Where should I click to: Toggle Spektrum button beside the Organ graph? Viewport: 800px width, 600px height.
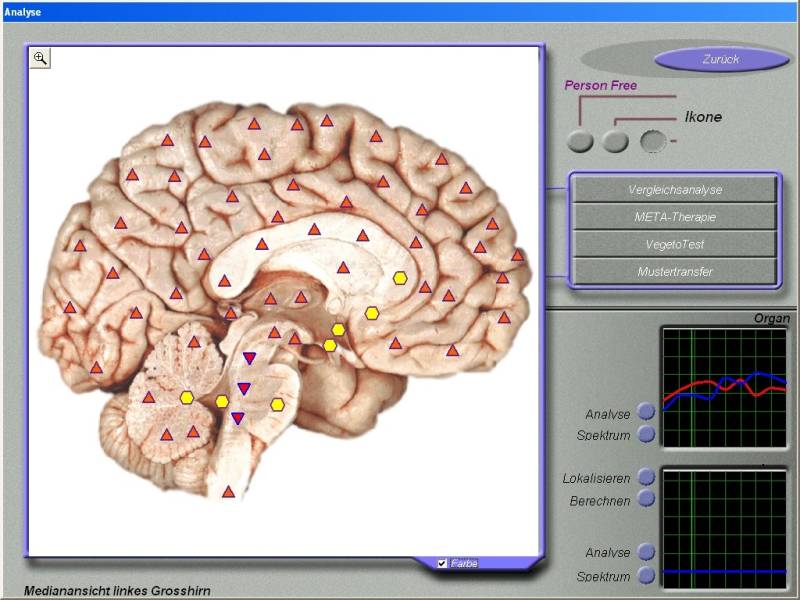coord(646,434)
